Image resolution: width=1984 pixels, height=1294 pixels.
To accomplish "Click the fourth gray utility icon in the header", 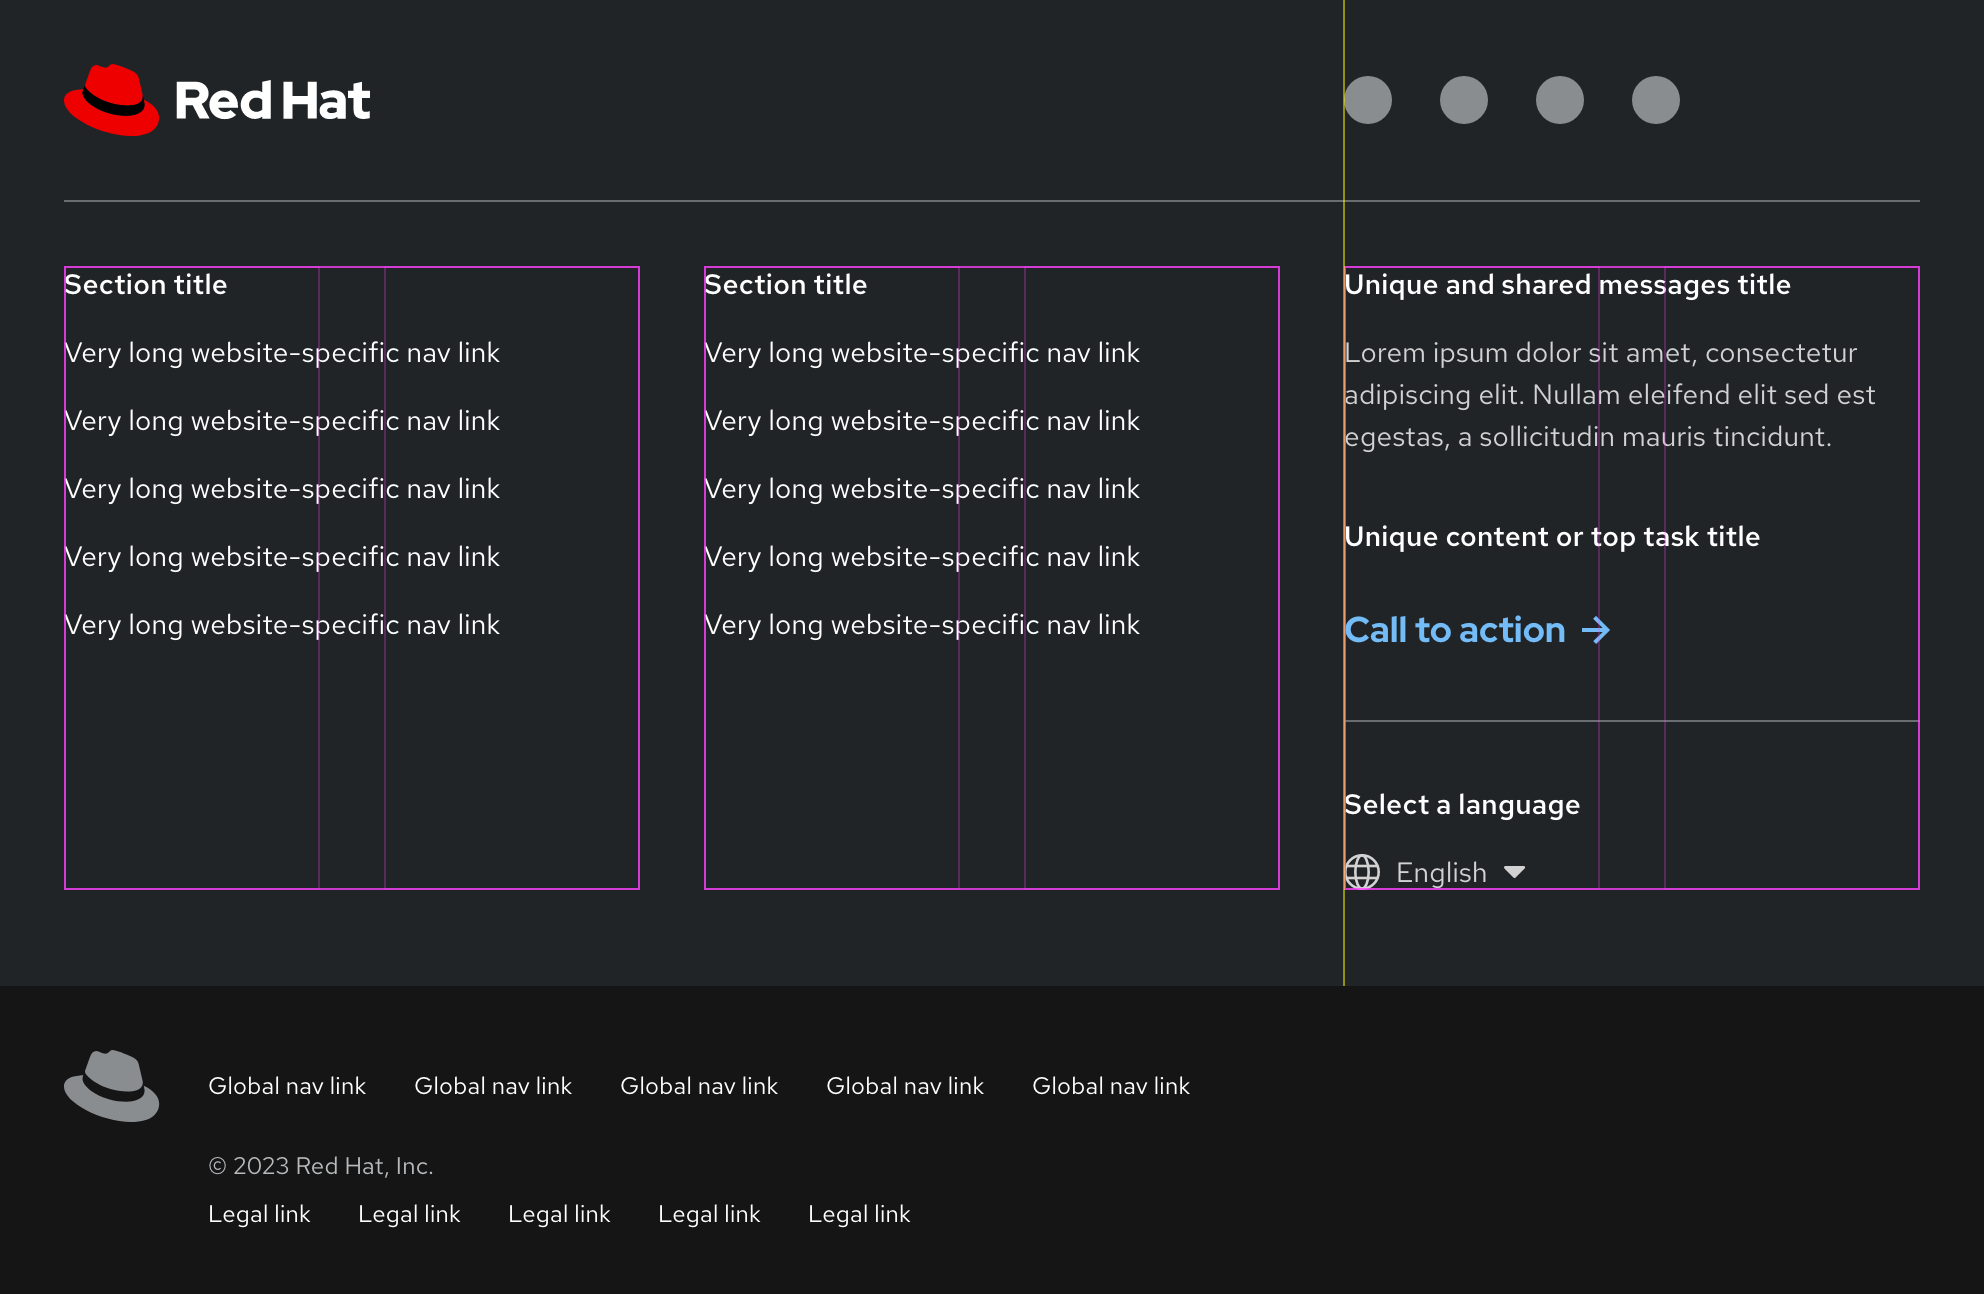I will [x=1654, y=99].
